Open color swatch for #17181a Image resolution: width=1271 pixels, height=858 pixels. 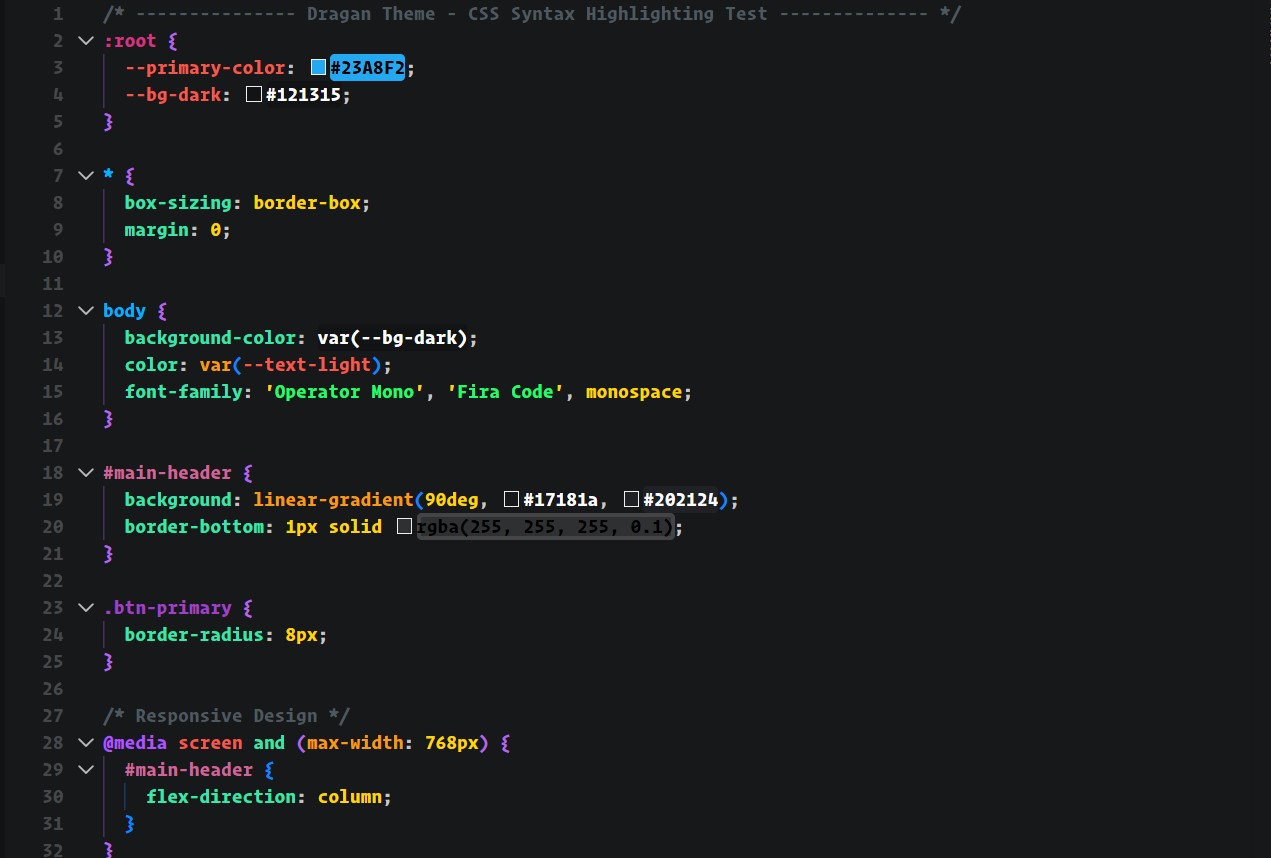point(512,500)
